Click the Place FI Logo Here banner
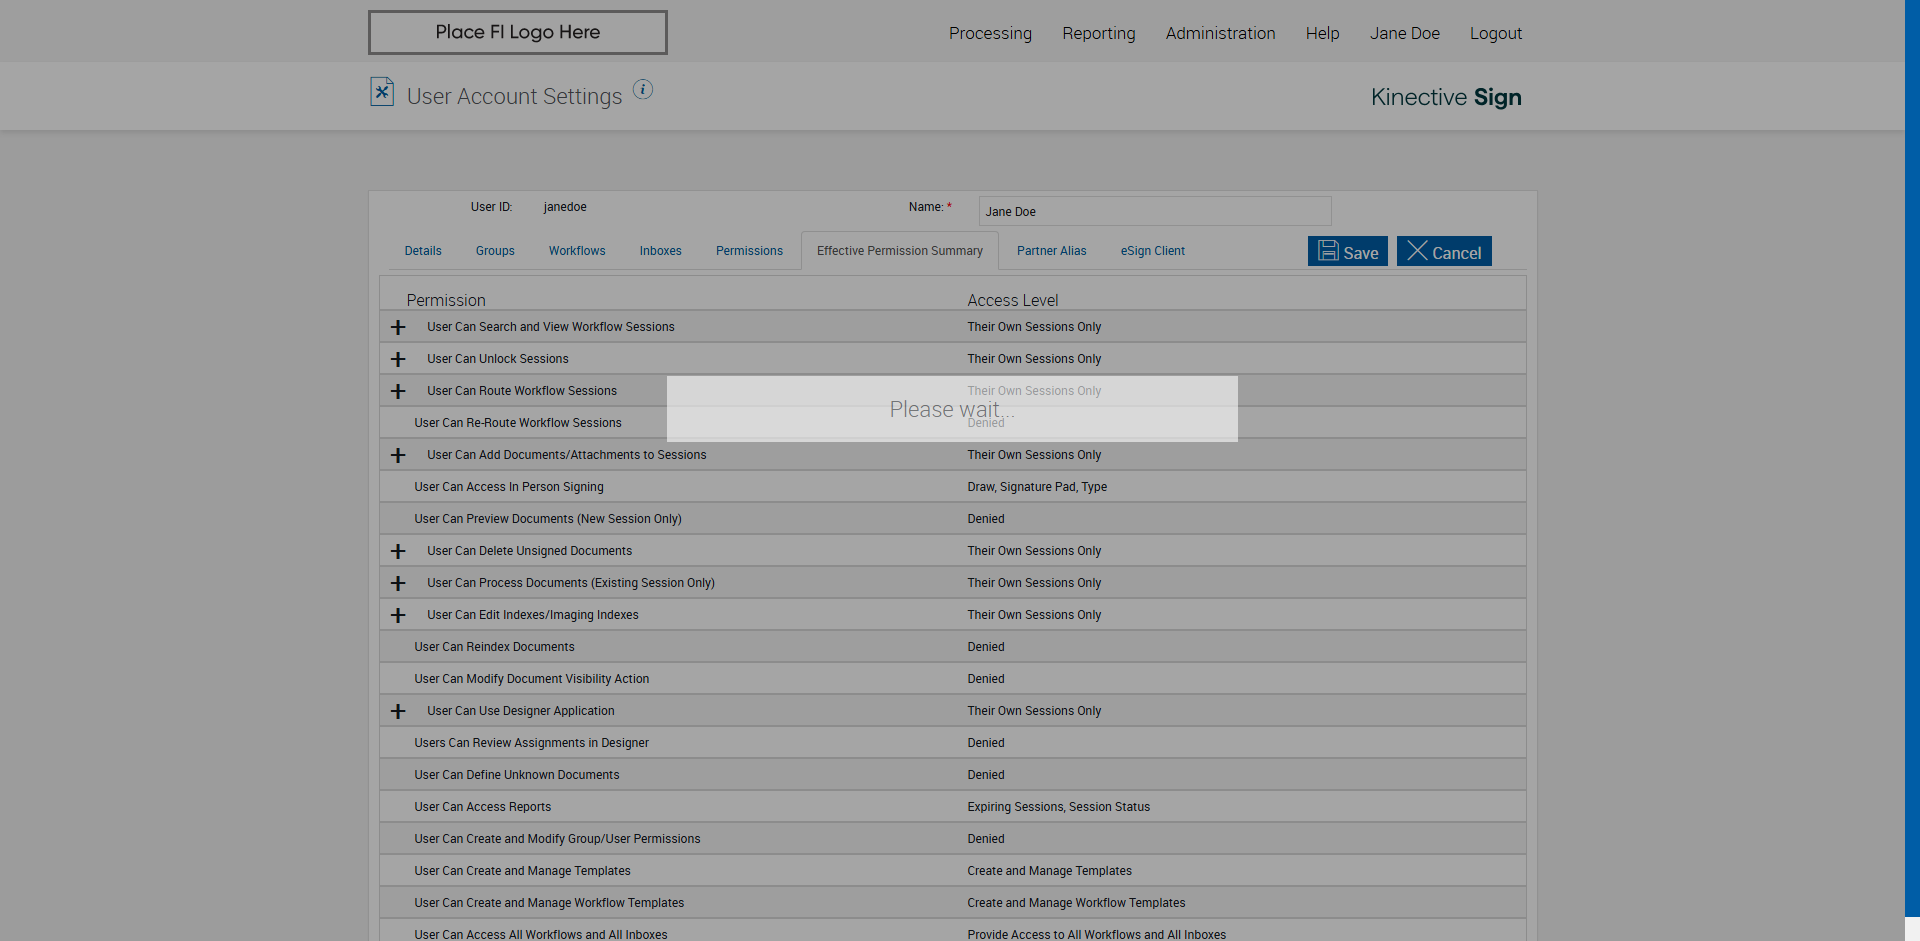 (x=518, y=32)
